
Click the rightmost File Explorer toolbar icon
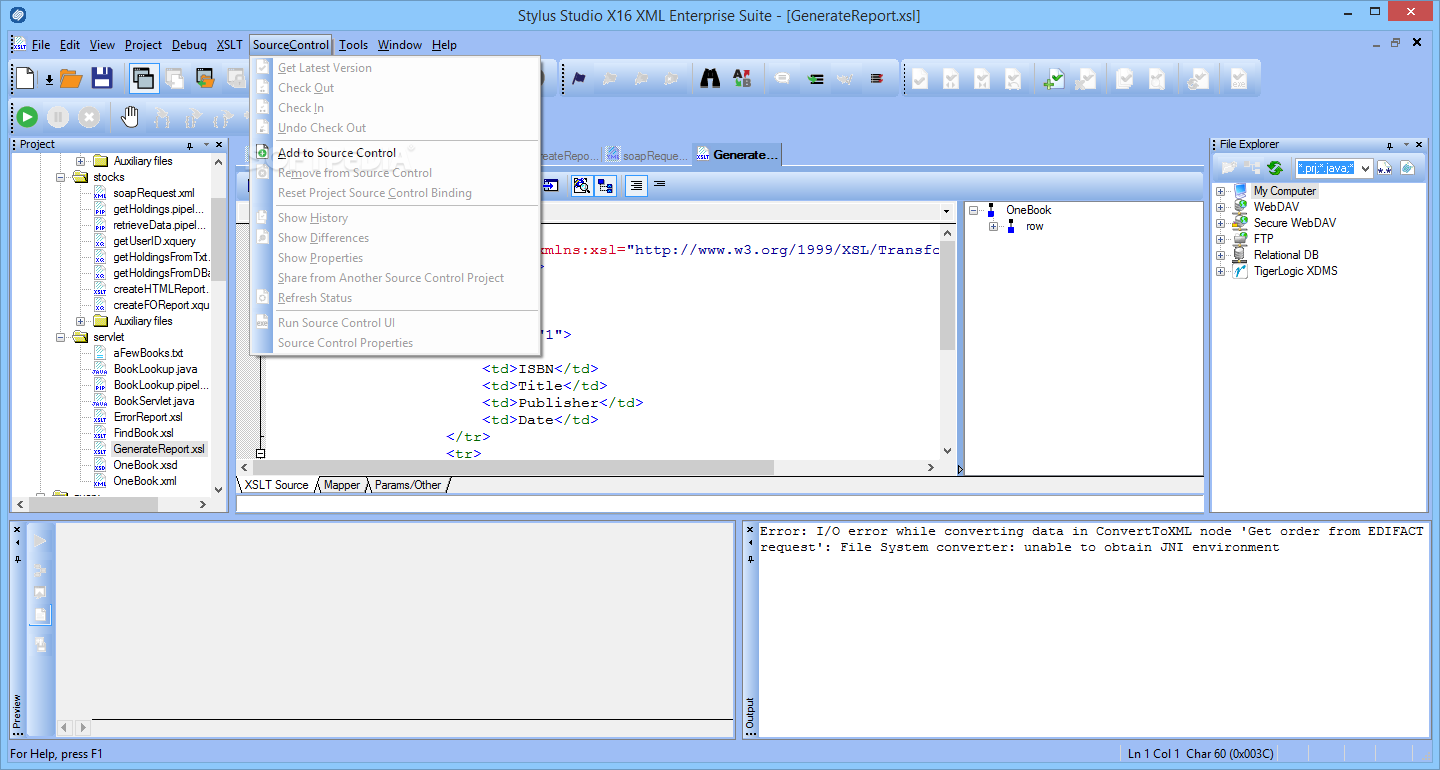click(1407, 168)
